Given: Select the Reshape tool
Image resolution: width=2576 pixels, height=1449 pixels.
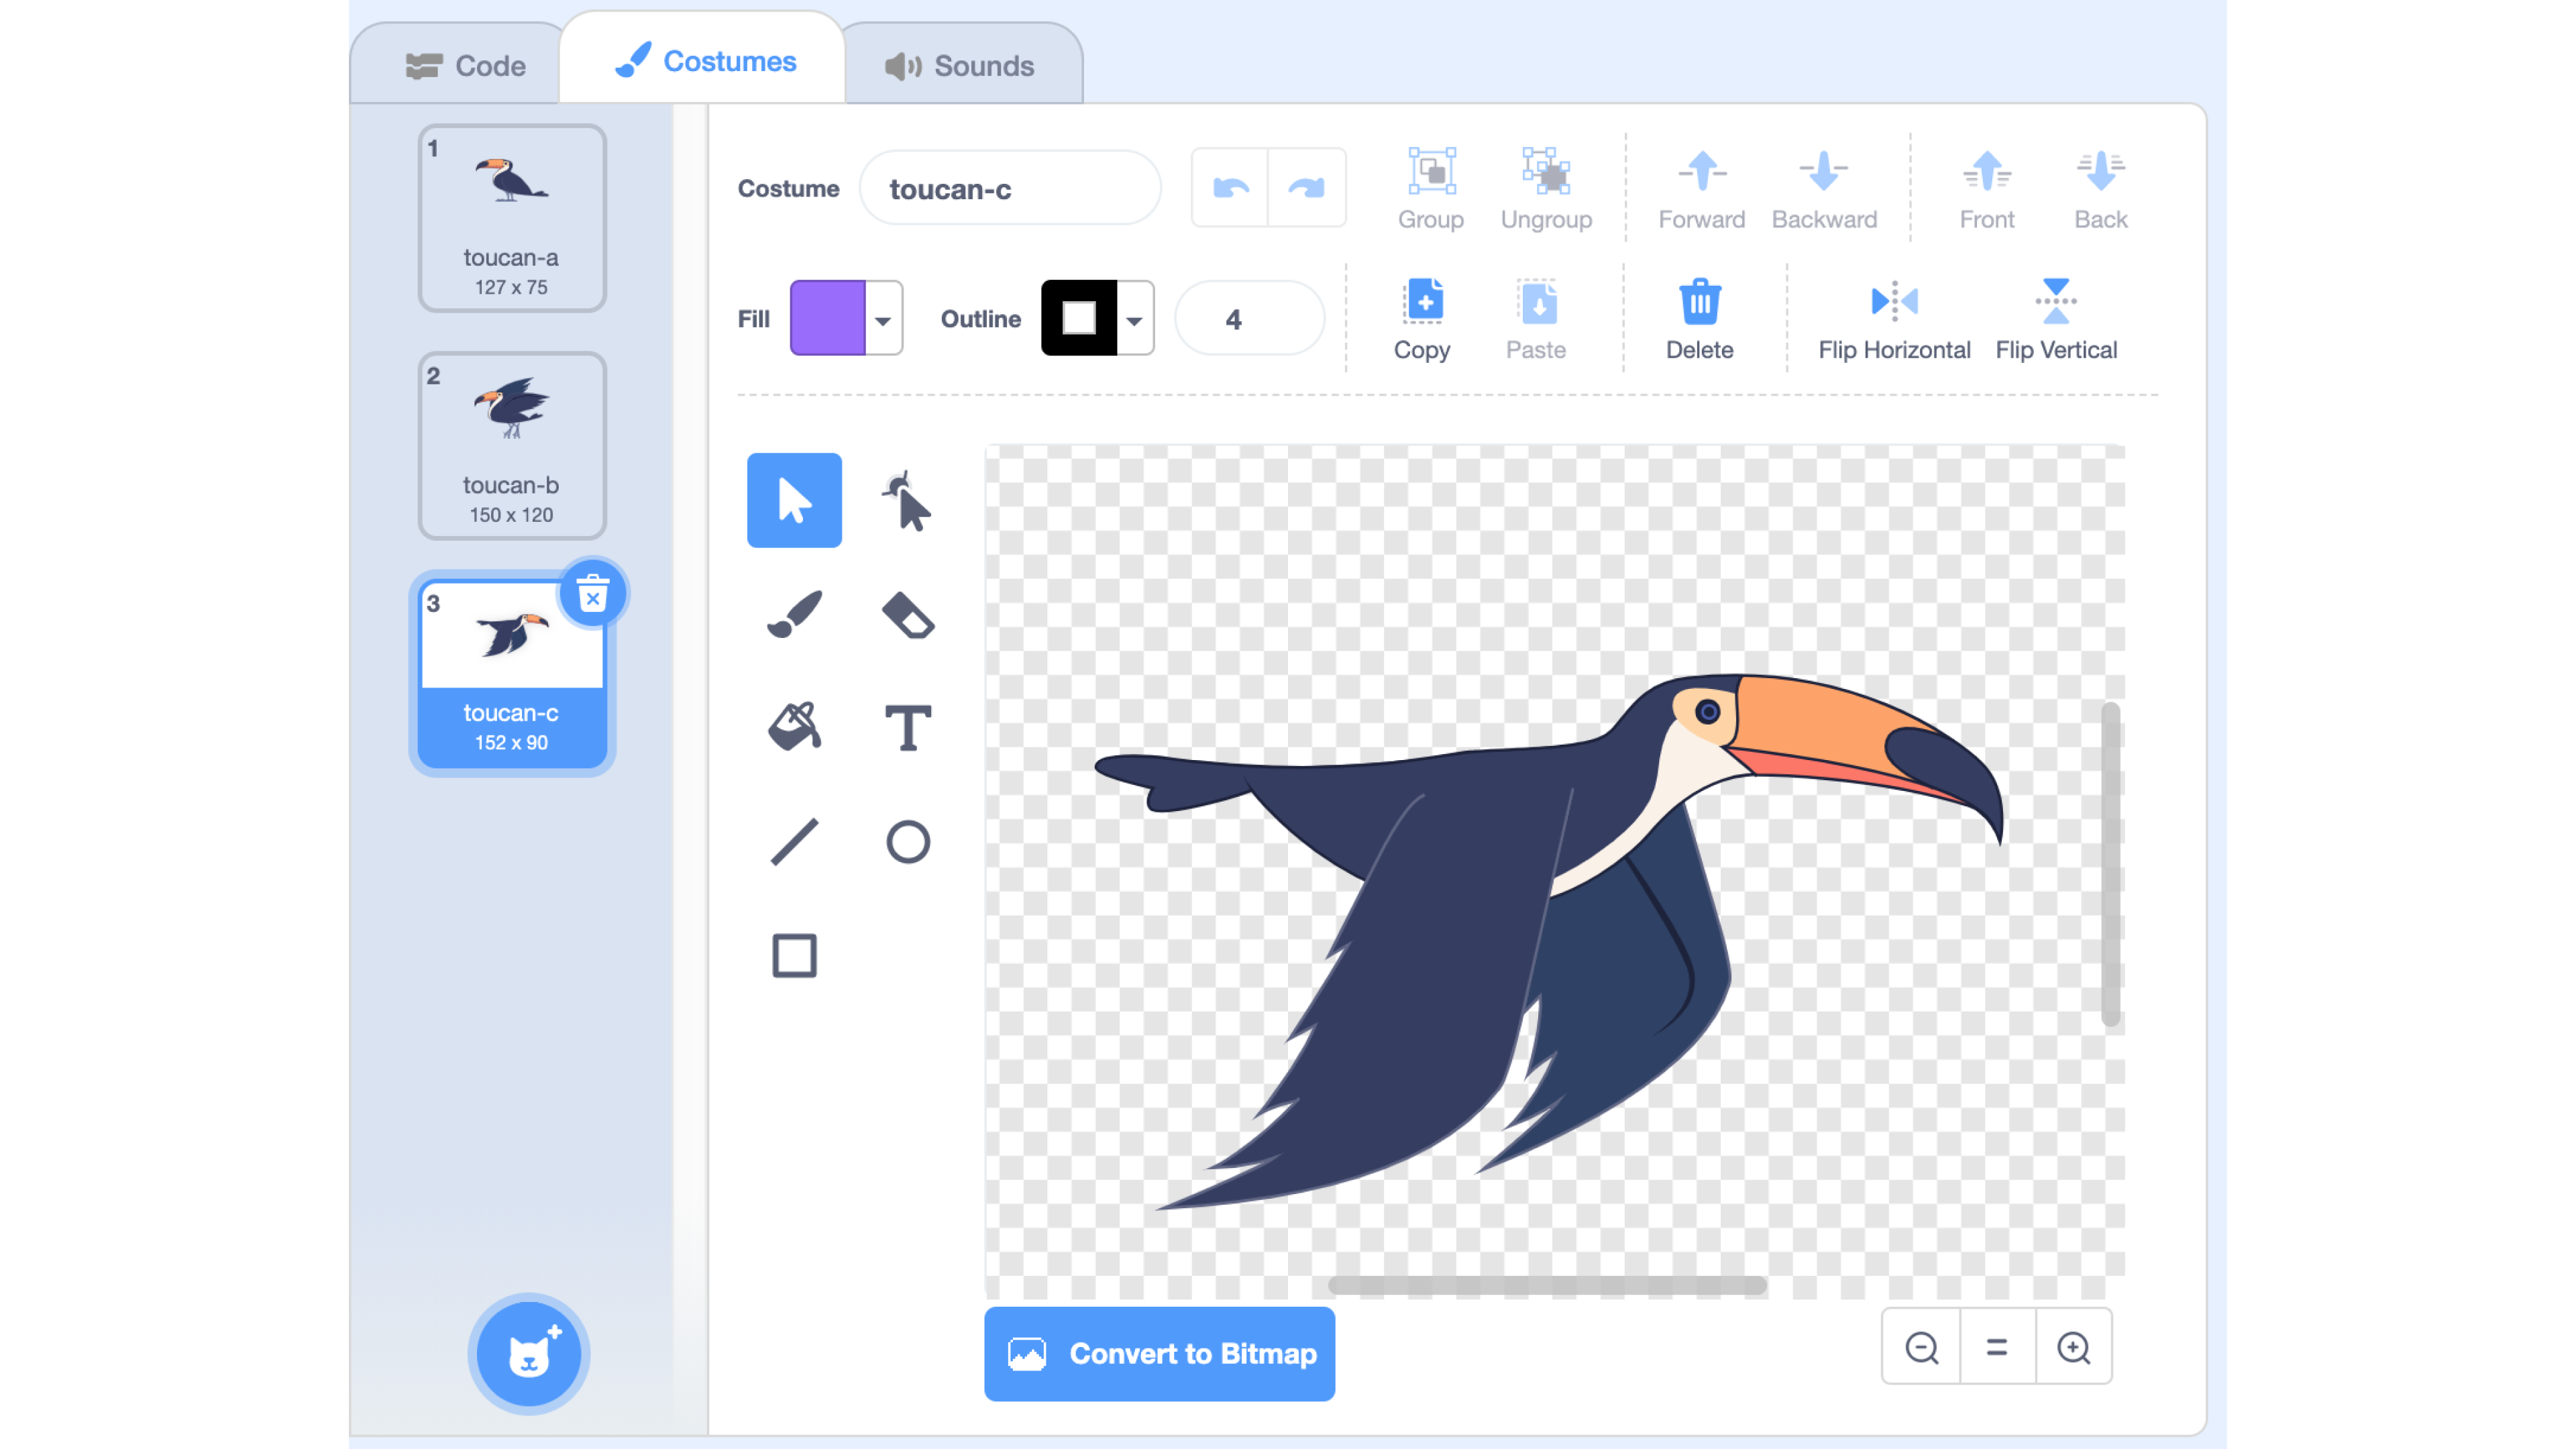Looking at the screenshot, I should [x=907, y=501].
